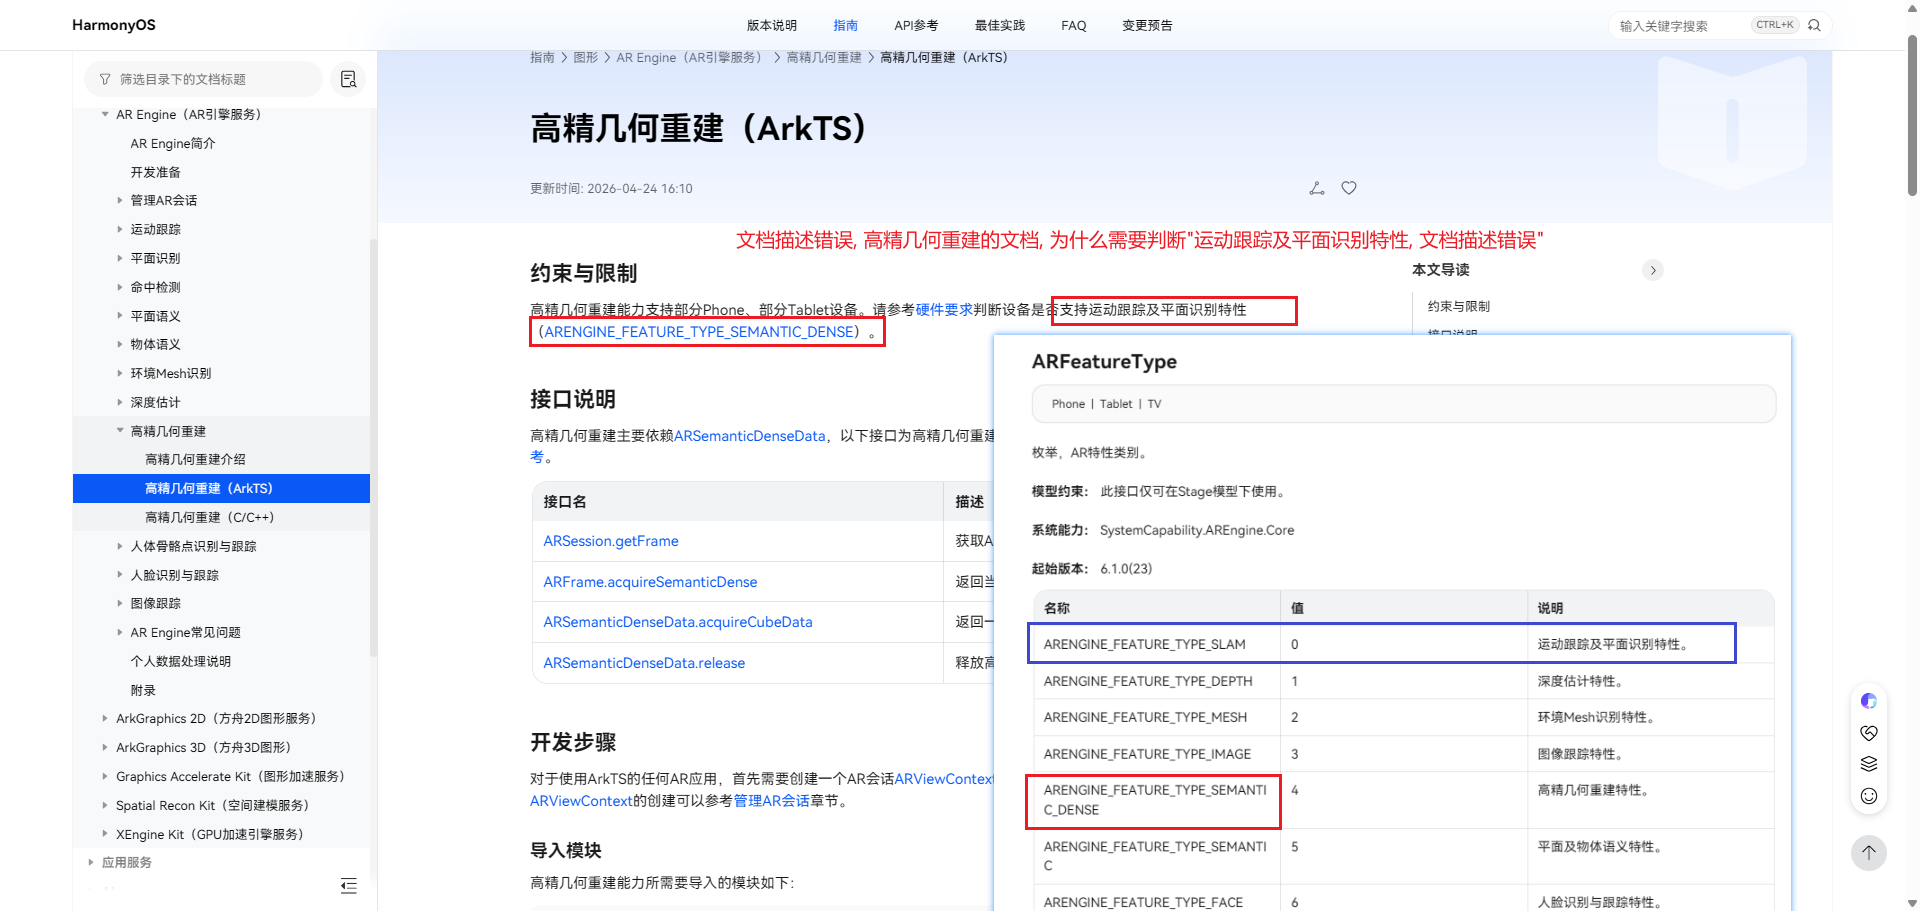Screen dimensions: 1920x911
Task: Click breadcrumb AR Engine（AR引擎服务）
Action: pyautogui.click(x=689, y=58)
